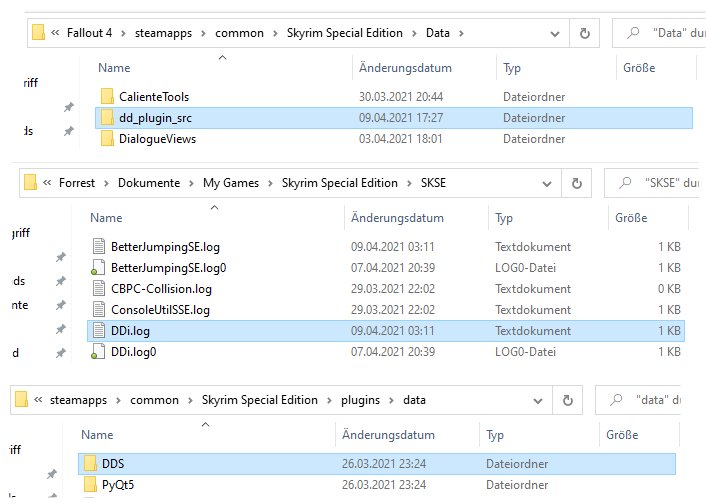The height and width of the screenshot is (504, 706).
Task: Sort by Änderungsdatum in plugins data window
Action: coord(388,435)
